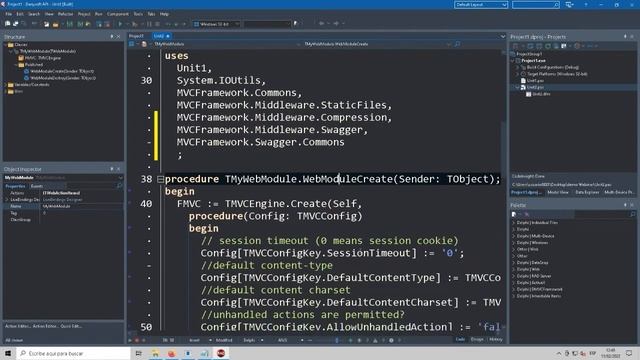Open the Help menu
640x360 pixels.
click(x=164, y=14)
